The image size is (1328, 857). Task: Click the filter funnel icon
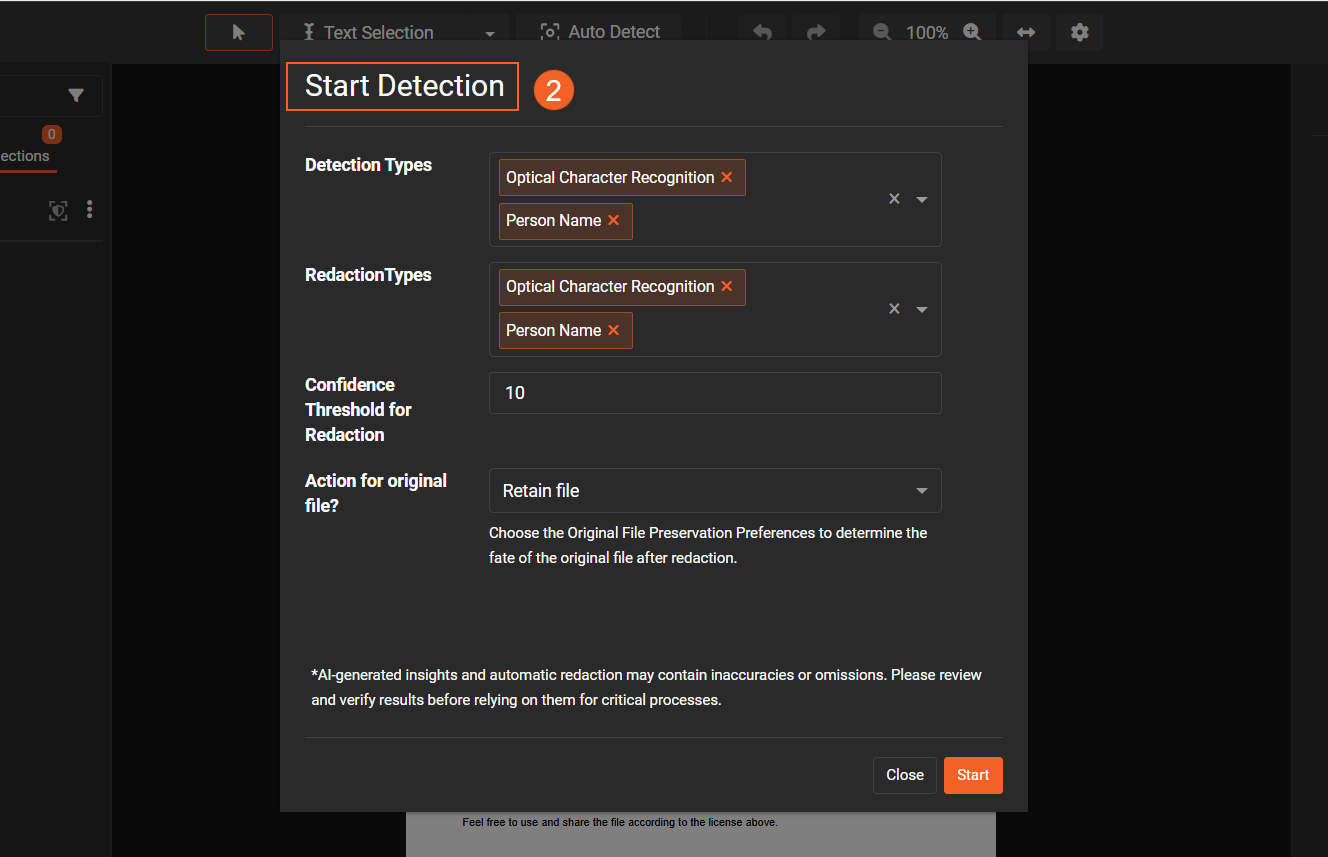pyautogui.click(x=76, y=96)
